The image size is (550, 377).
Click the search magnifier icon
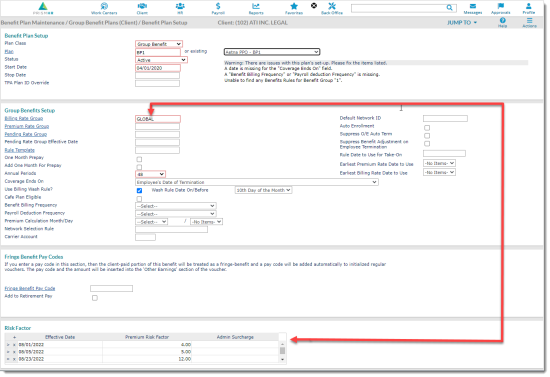coord(449,8)
